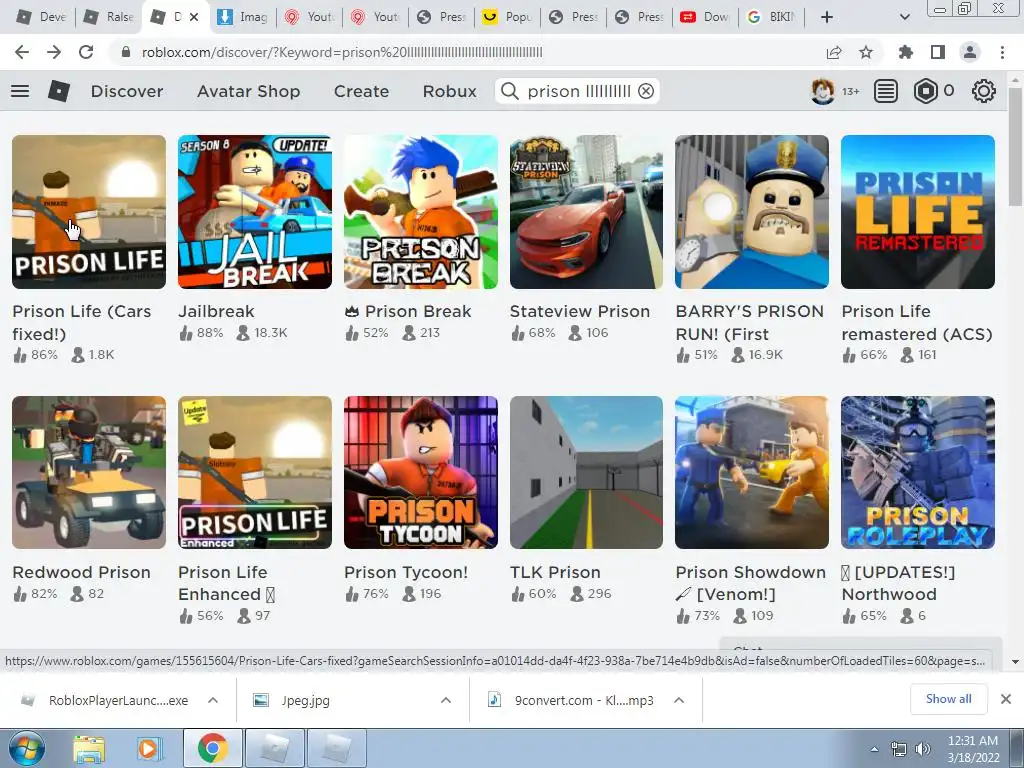Open Jailbreak game title link
This screenshot has width=1024, height=768.
tap(216, 312)
